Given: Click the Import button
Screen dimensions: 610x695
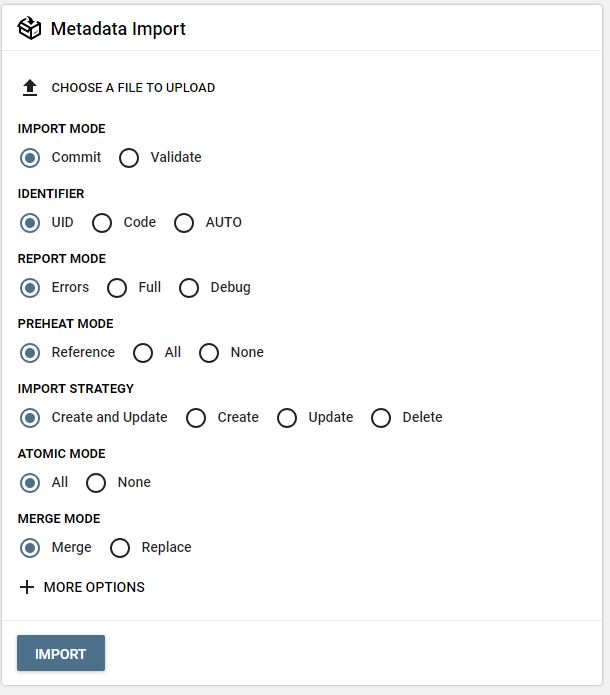Looking at the screenshot, I should pyautogui.click(x=61, y=653).
